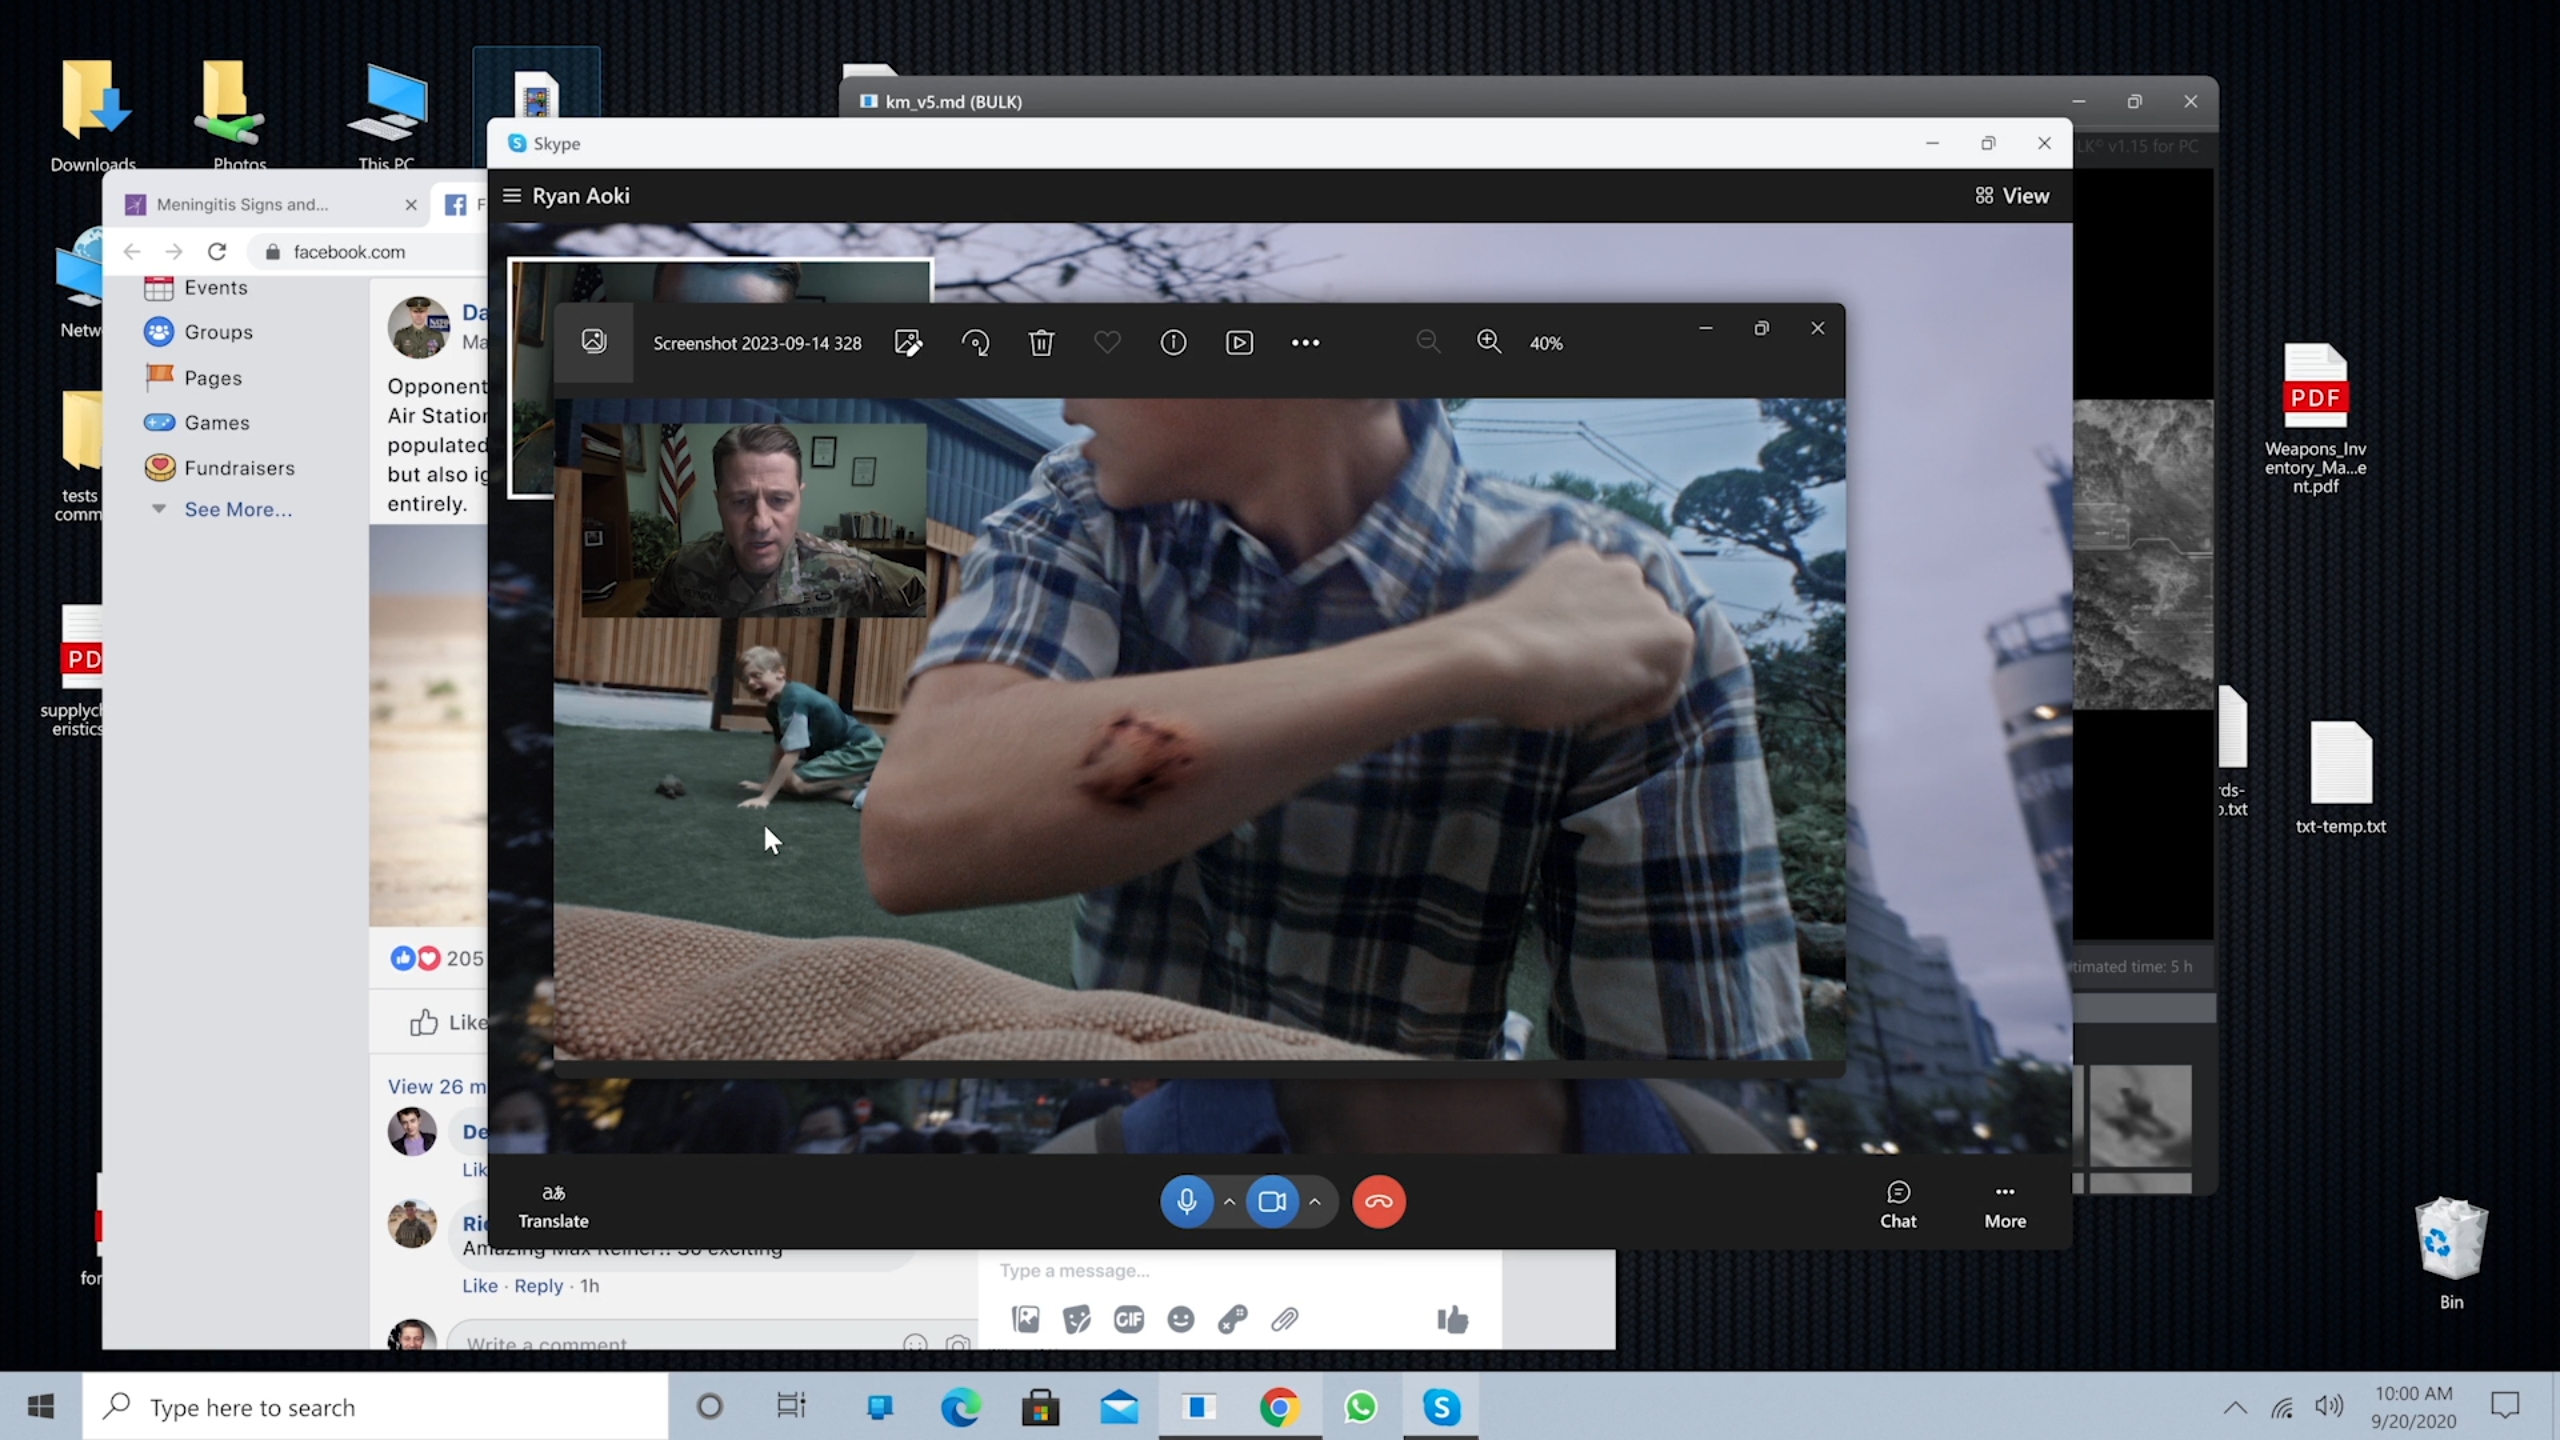Click the edit image icon in Photos

tap(908, 343)
